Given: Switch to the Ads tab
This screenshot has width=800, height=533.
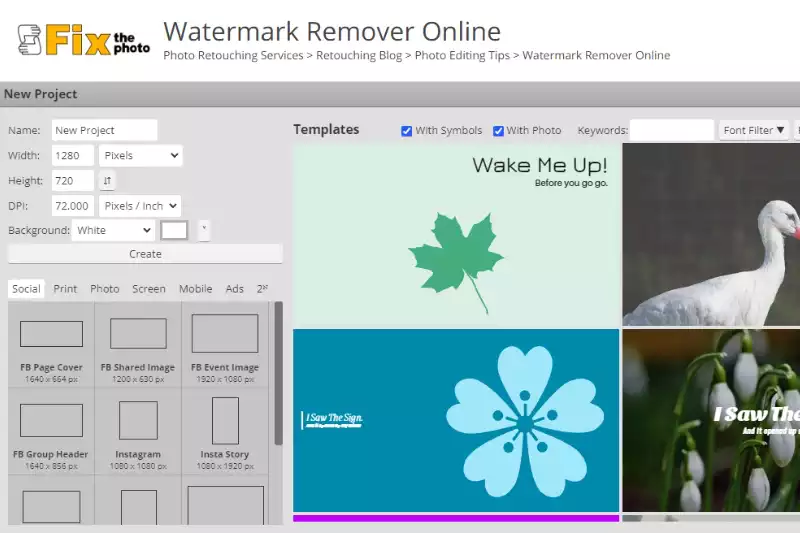Looking at the screenshot, I should [x=235, y=289].
